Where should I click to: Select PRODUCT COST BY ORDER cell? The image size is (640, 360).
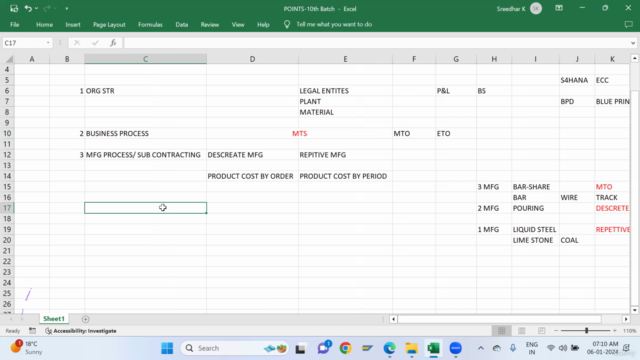252,176
